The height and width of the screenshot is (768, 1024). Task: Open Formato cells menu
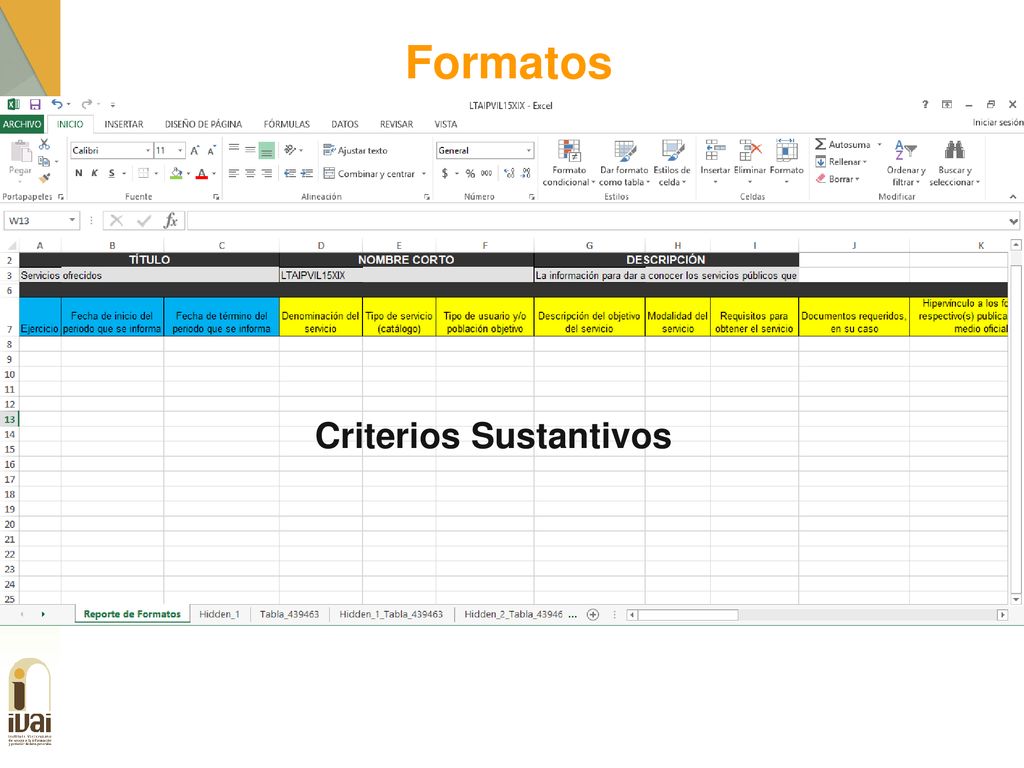[x=786, y=160]
